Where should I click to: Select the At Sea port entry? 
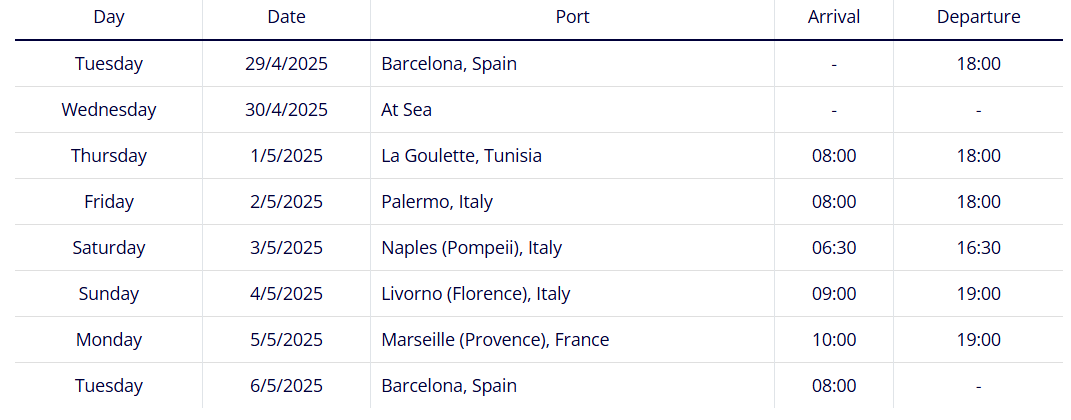[406, 109]
